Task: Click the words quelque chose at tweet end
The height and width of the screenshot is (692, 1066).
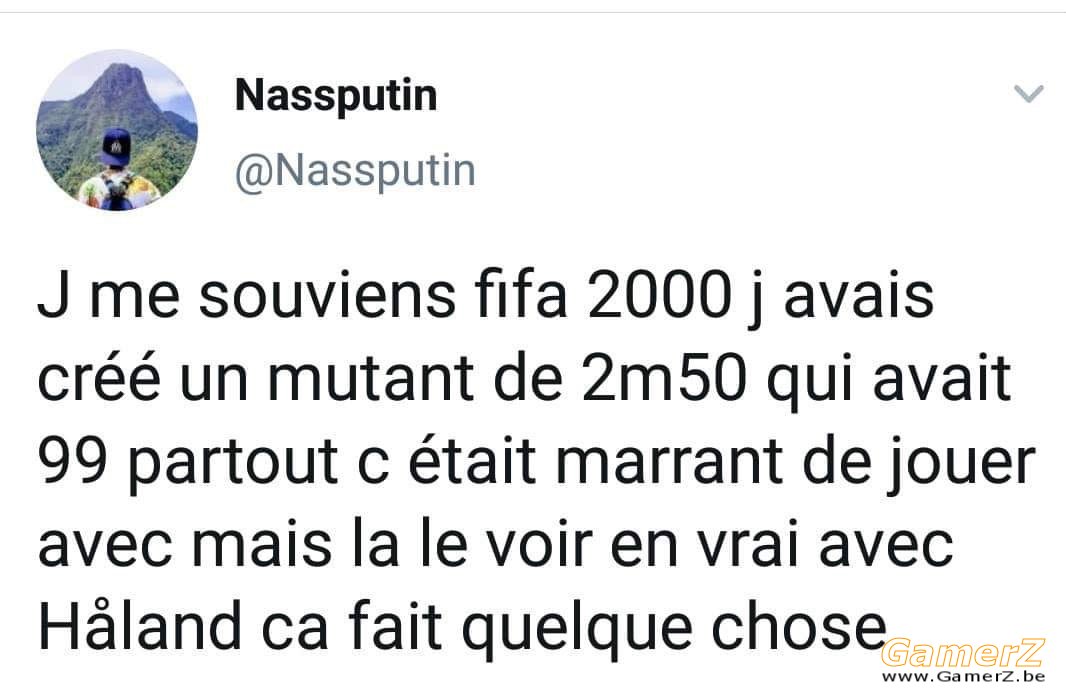Action: [x=674, y=629]
